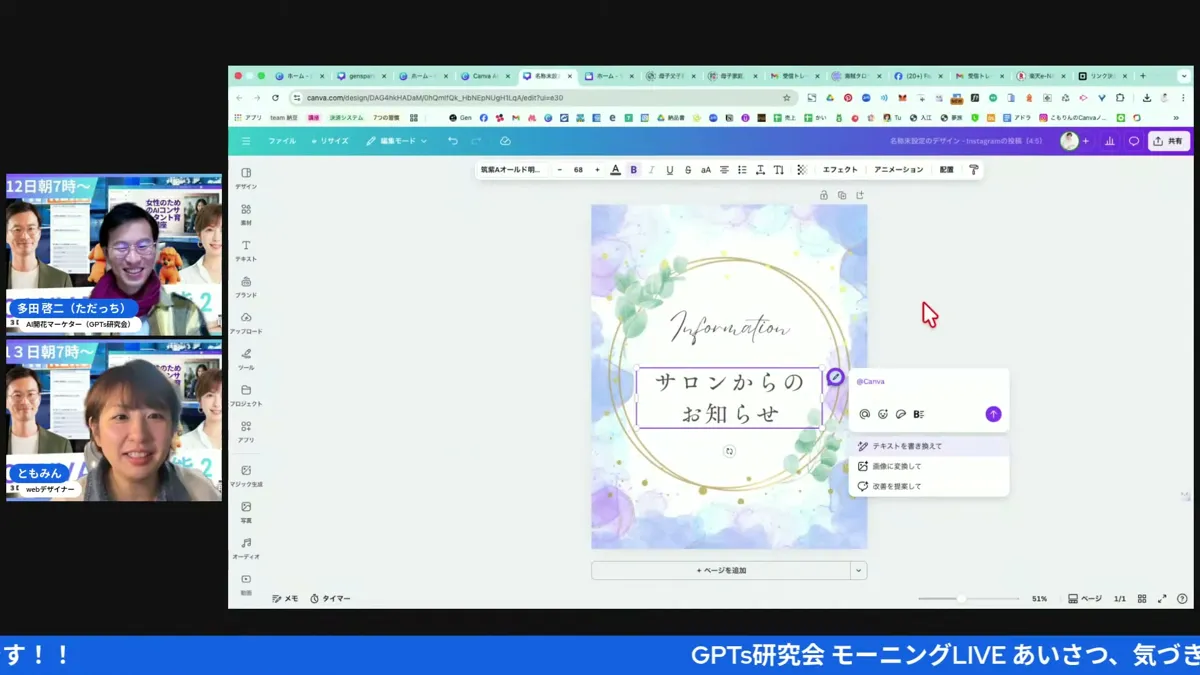
Task: Enter fullscreen presentation mode
Action: pos(1162,599)
